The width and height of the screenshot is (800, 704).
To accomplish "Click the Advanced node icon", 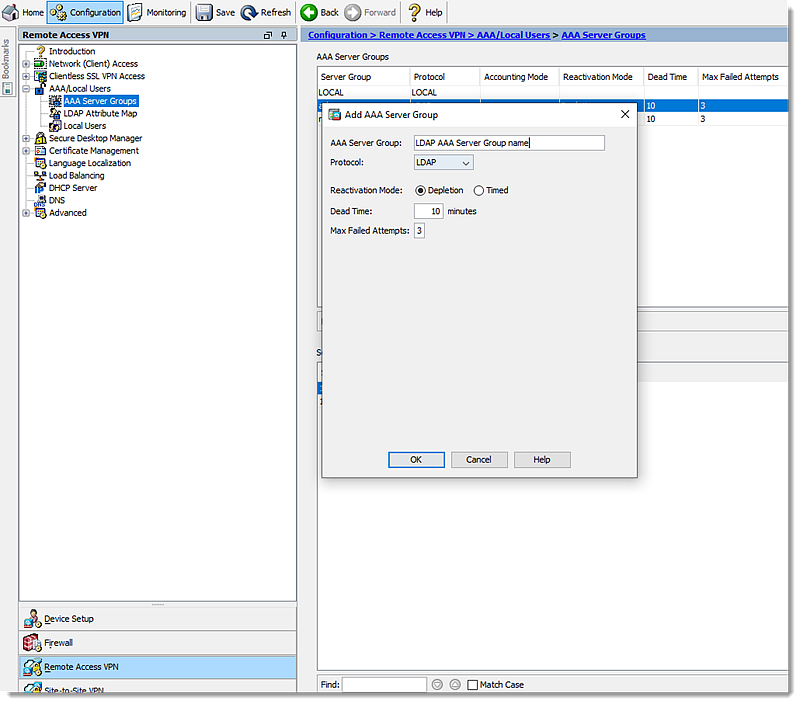I will [40, 213].
